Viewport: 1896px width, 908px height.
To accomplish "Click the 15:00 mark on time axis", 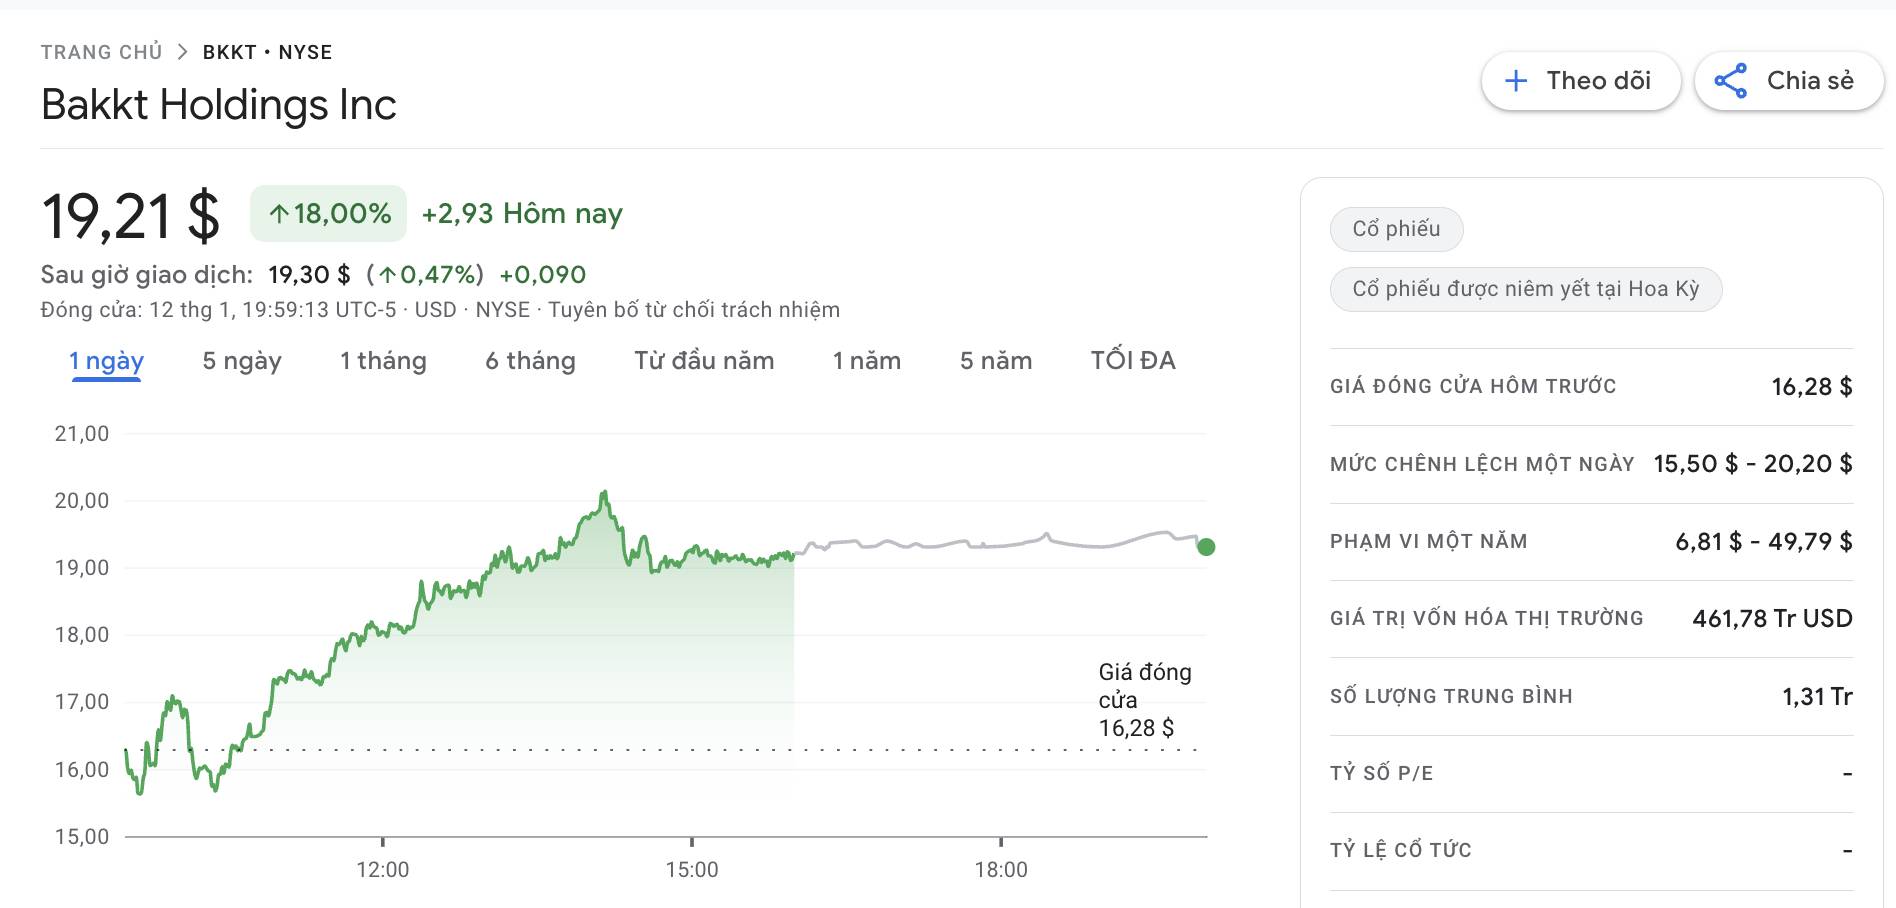I will coord(691,869).
